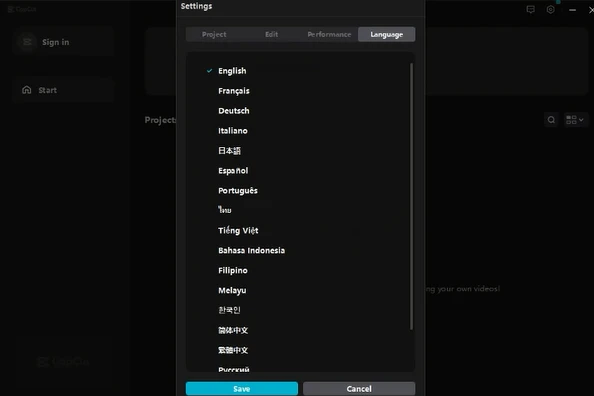The image size is (594, 396).
Task: Cancel the settings dialog
Action: coord(359,389)
